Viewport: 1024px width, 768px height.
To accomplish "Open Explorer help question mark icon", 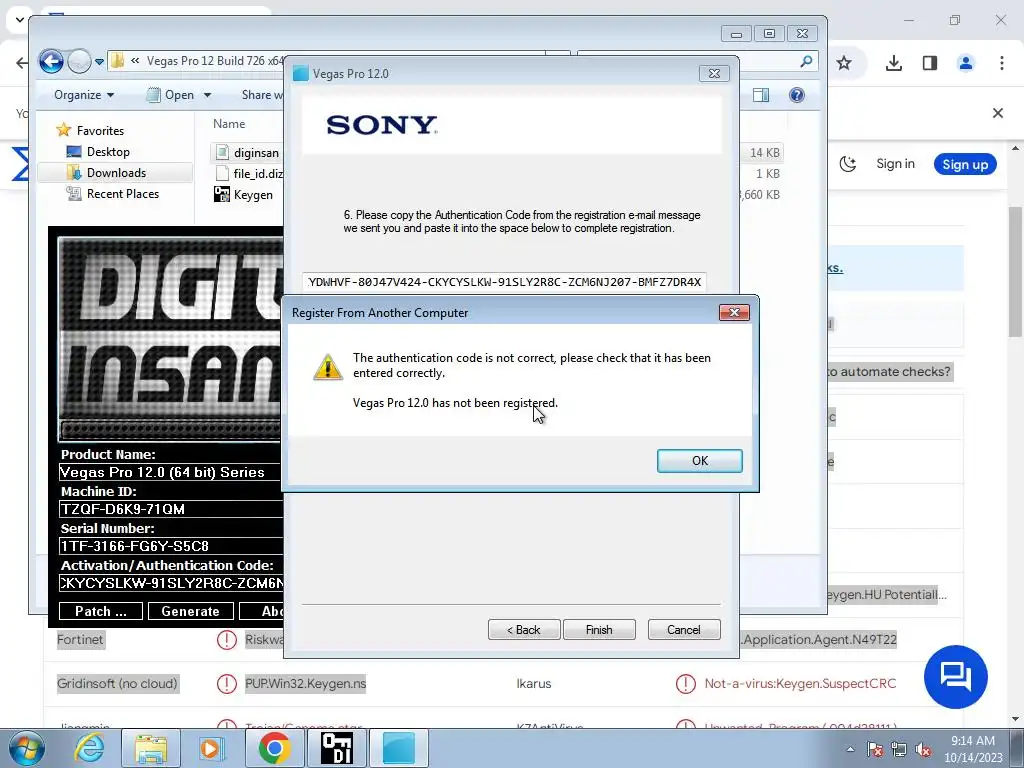I will 797,95.
